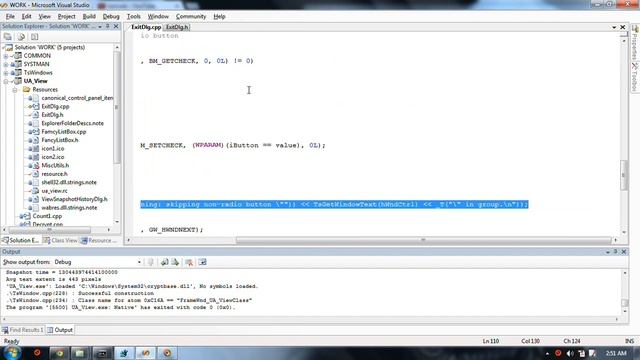The height and width of the screenshot is (360, 640).
Task: Toggle auto-hide pin on Output panel
Action: (x=616, y=252)
